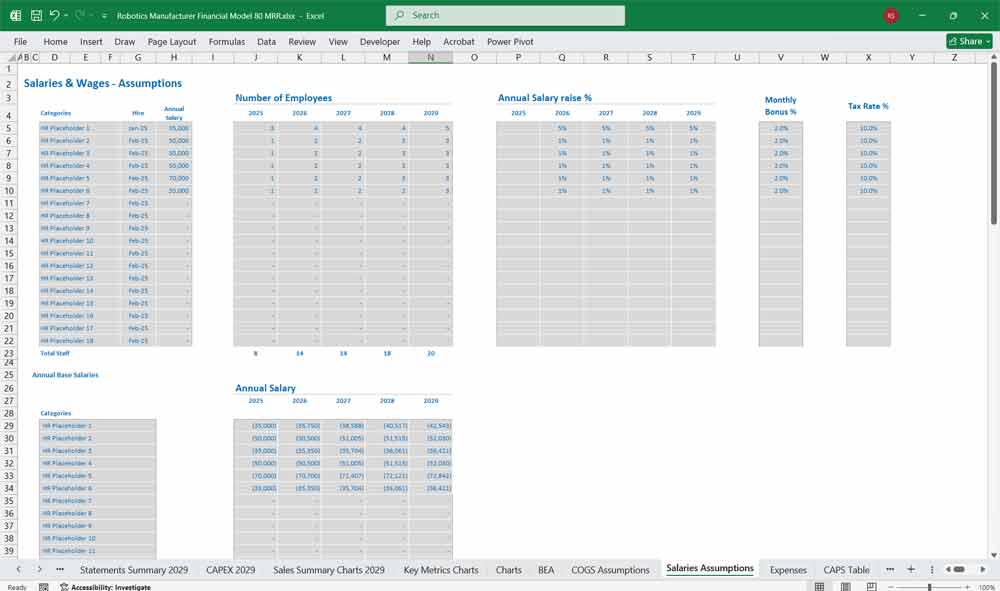
Task: Click the New Sheet plus icon
Action: pyautogui.click(x=910, y=569)
